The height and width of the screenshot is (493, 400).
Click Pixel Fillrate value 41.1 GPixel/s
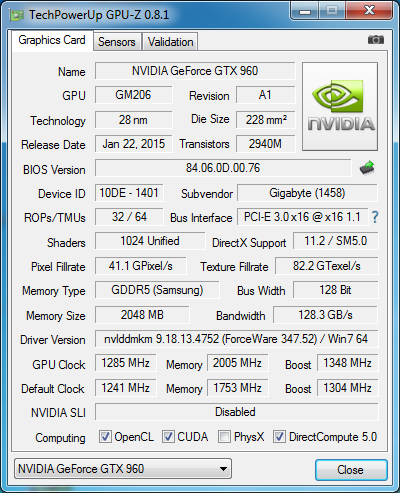[x=140, y=266]
